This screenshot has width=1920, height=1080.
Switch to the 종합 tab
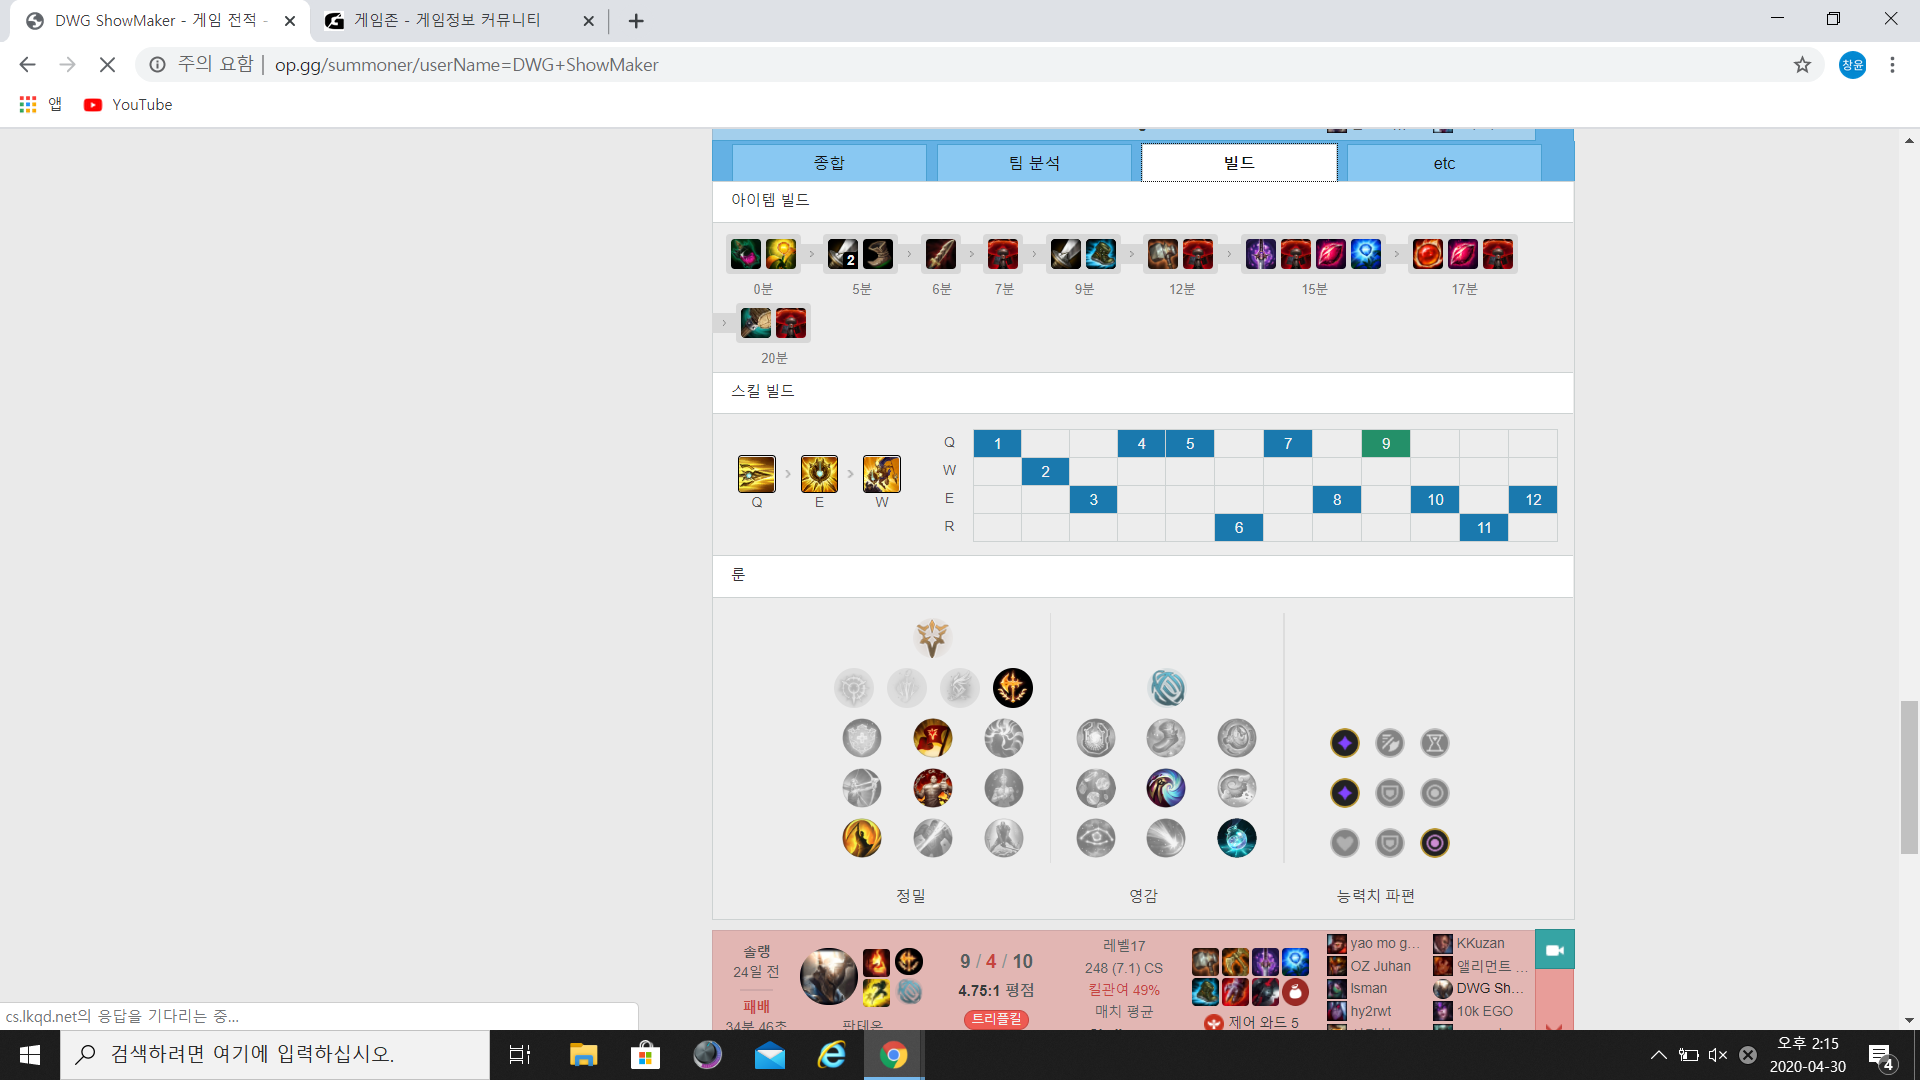pos(828,163)
